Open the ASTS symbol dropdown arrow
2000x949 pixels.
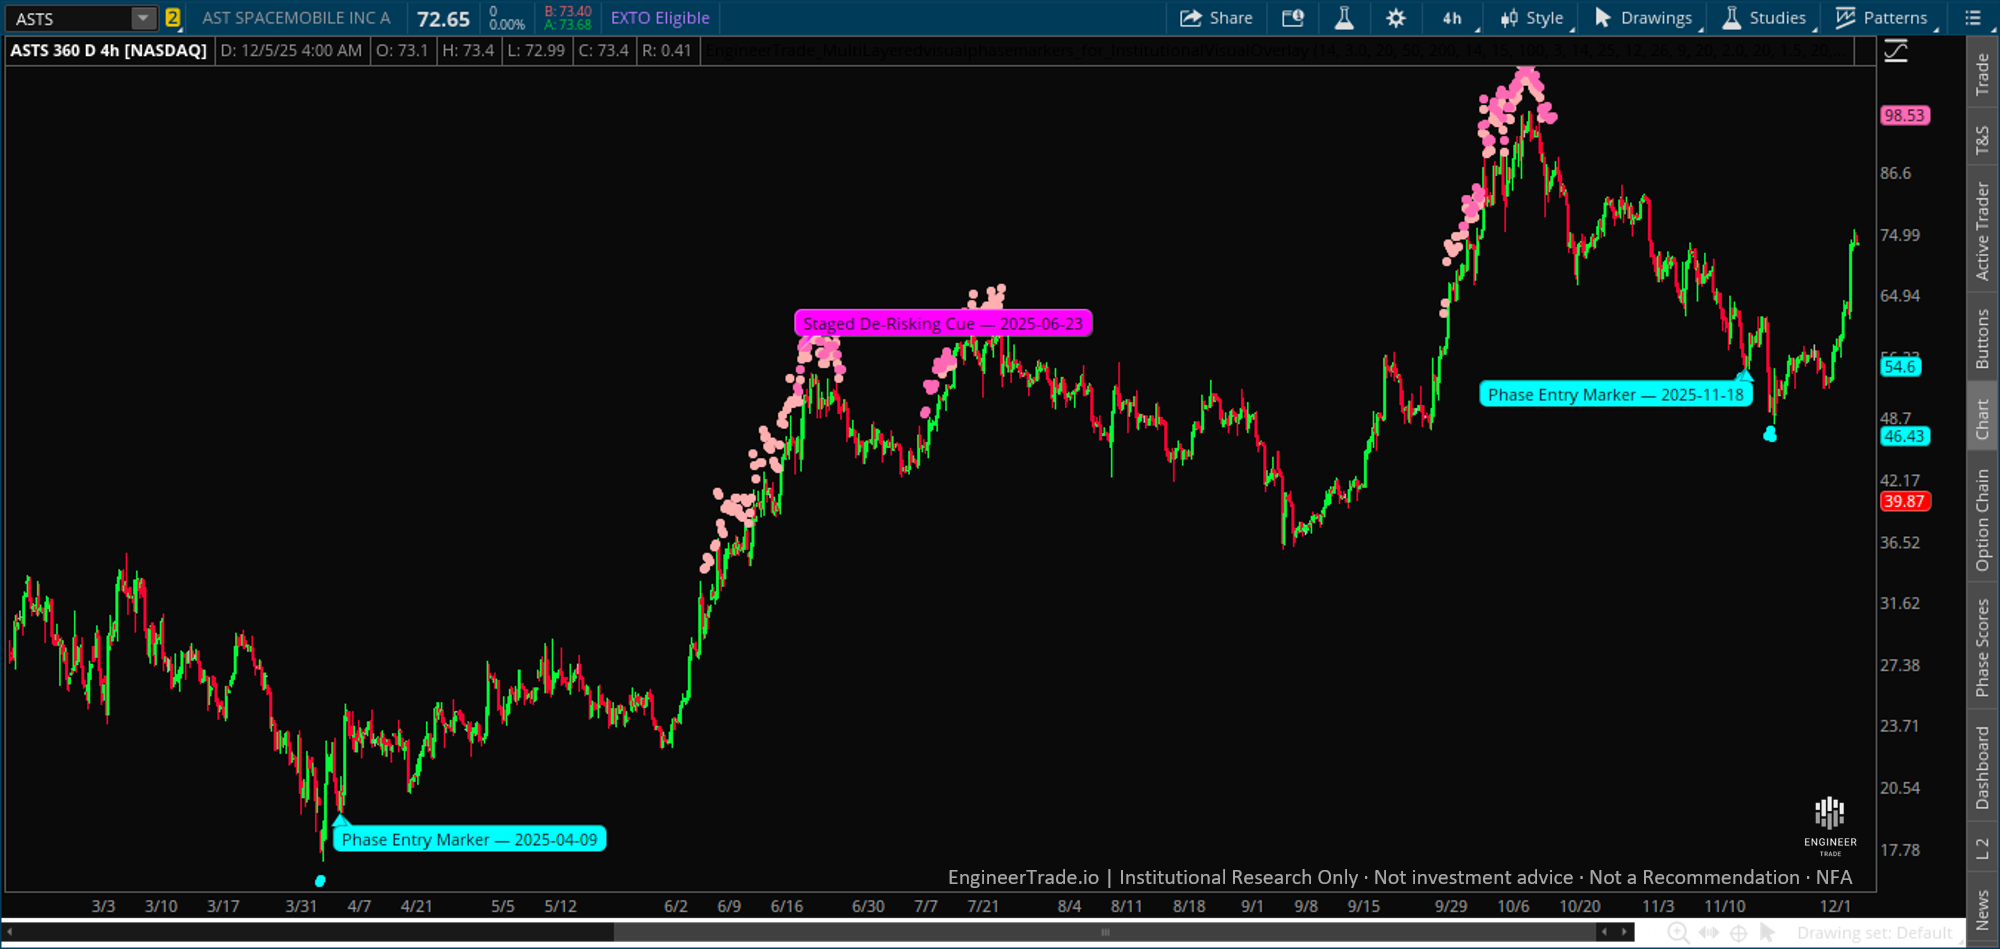tap(144, 18)
